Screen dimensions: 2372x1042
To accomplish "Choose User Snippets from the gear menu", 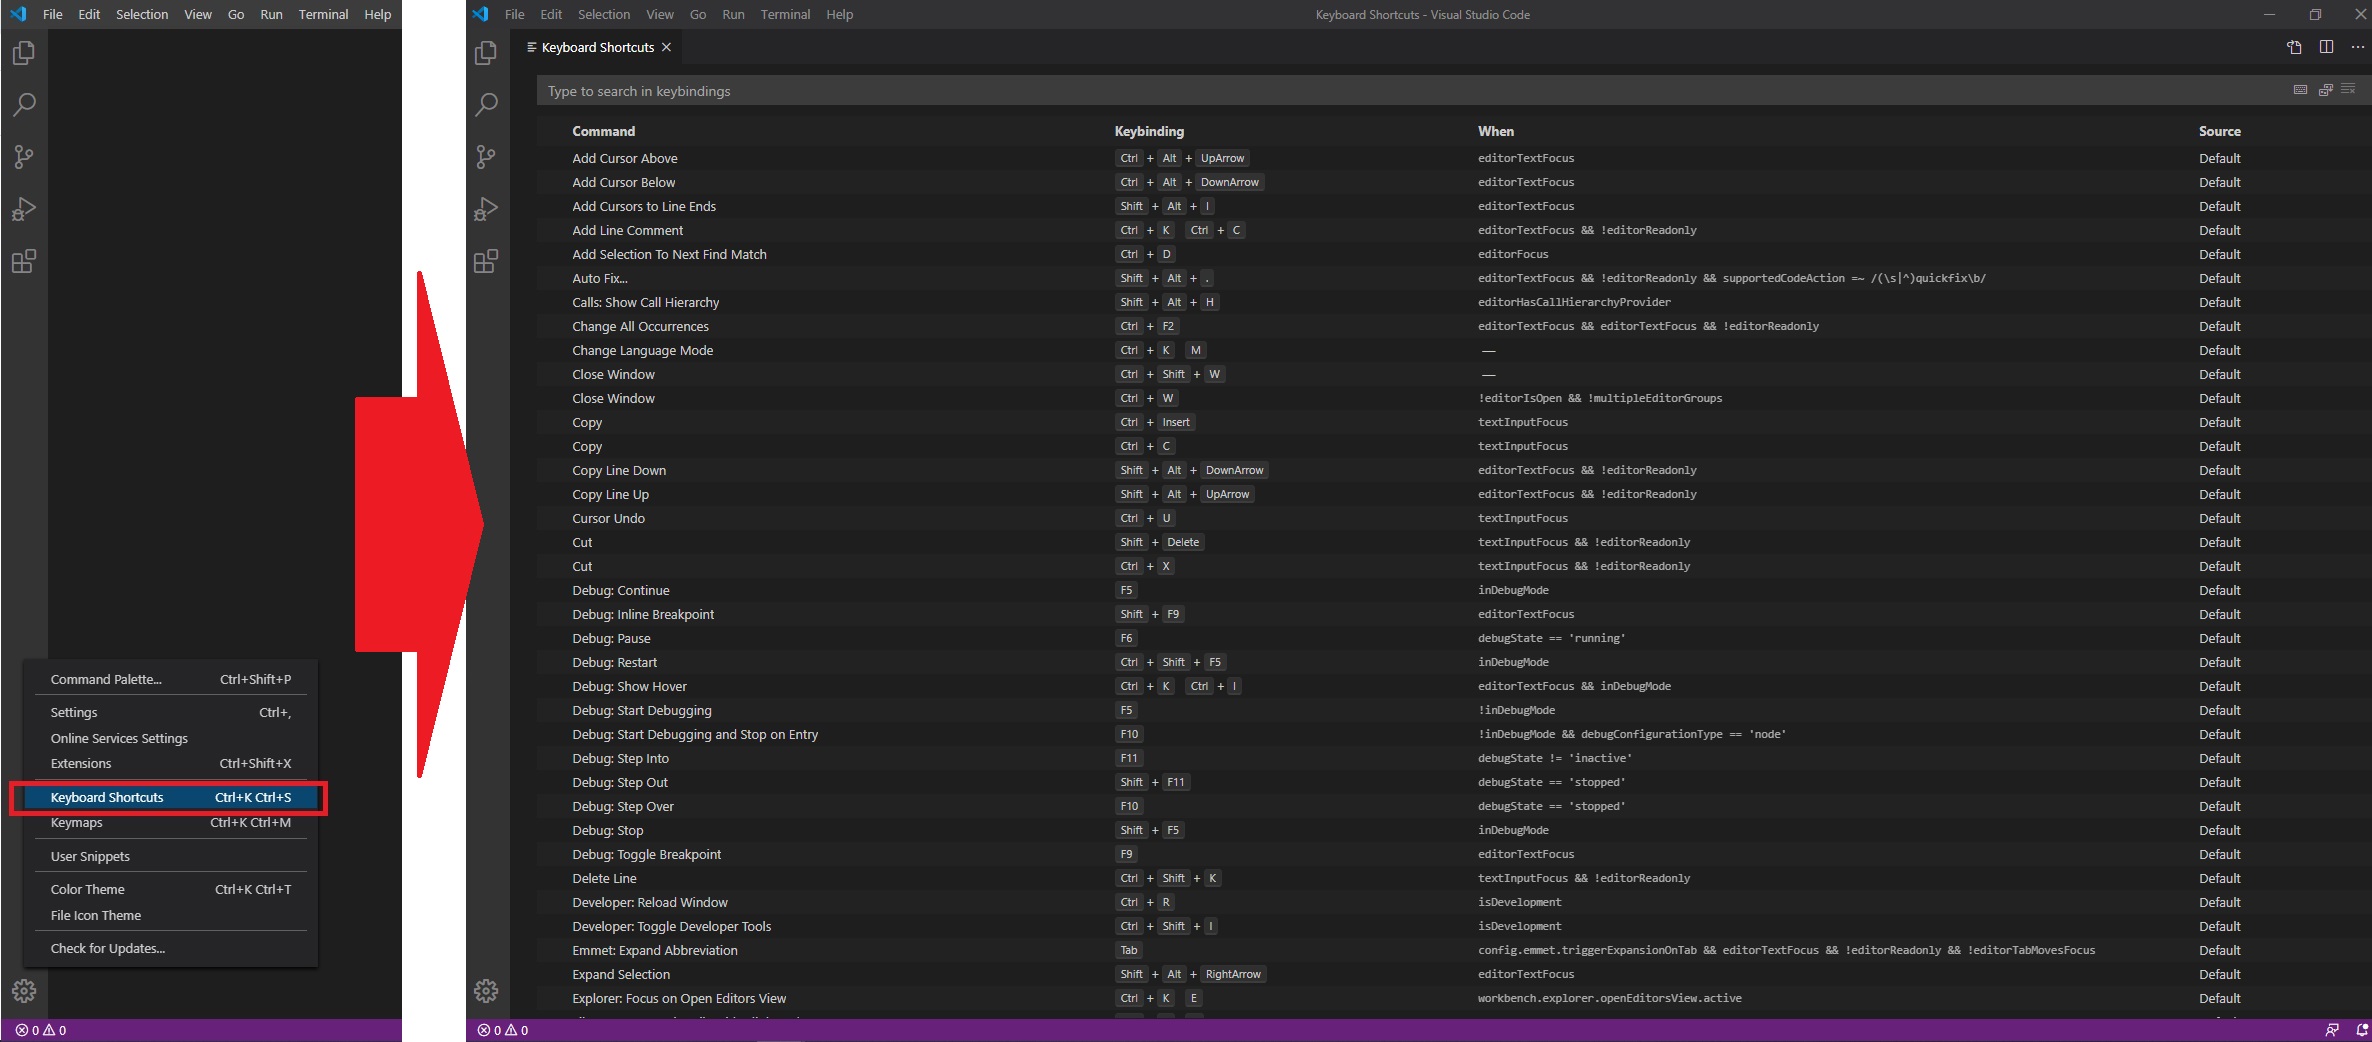I will pos(171,856).
